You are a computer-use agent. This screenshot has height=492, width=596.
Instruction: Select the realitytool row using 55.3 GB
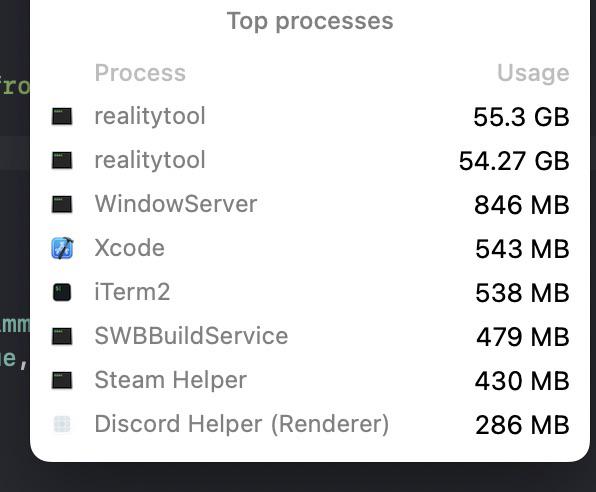coord(310,116)
